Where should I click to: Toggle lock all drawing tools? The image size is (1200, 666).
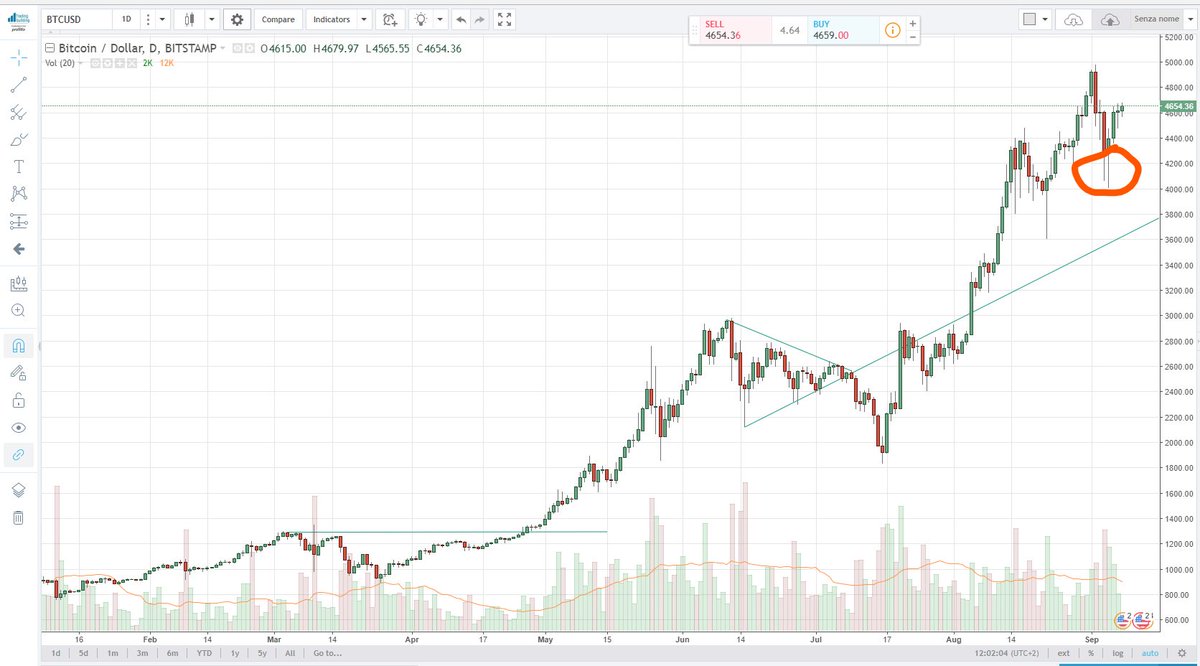click(x=18, y=401)
